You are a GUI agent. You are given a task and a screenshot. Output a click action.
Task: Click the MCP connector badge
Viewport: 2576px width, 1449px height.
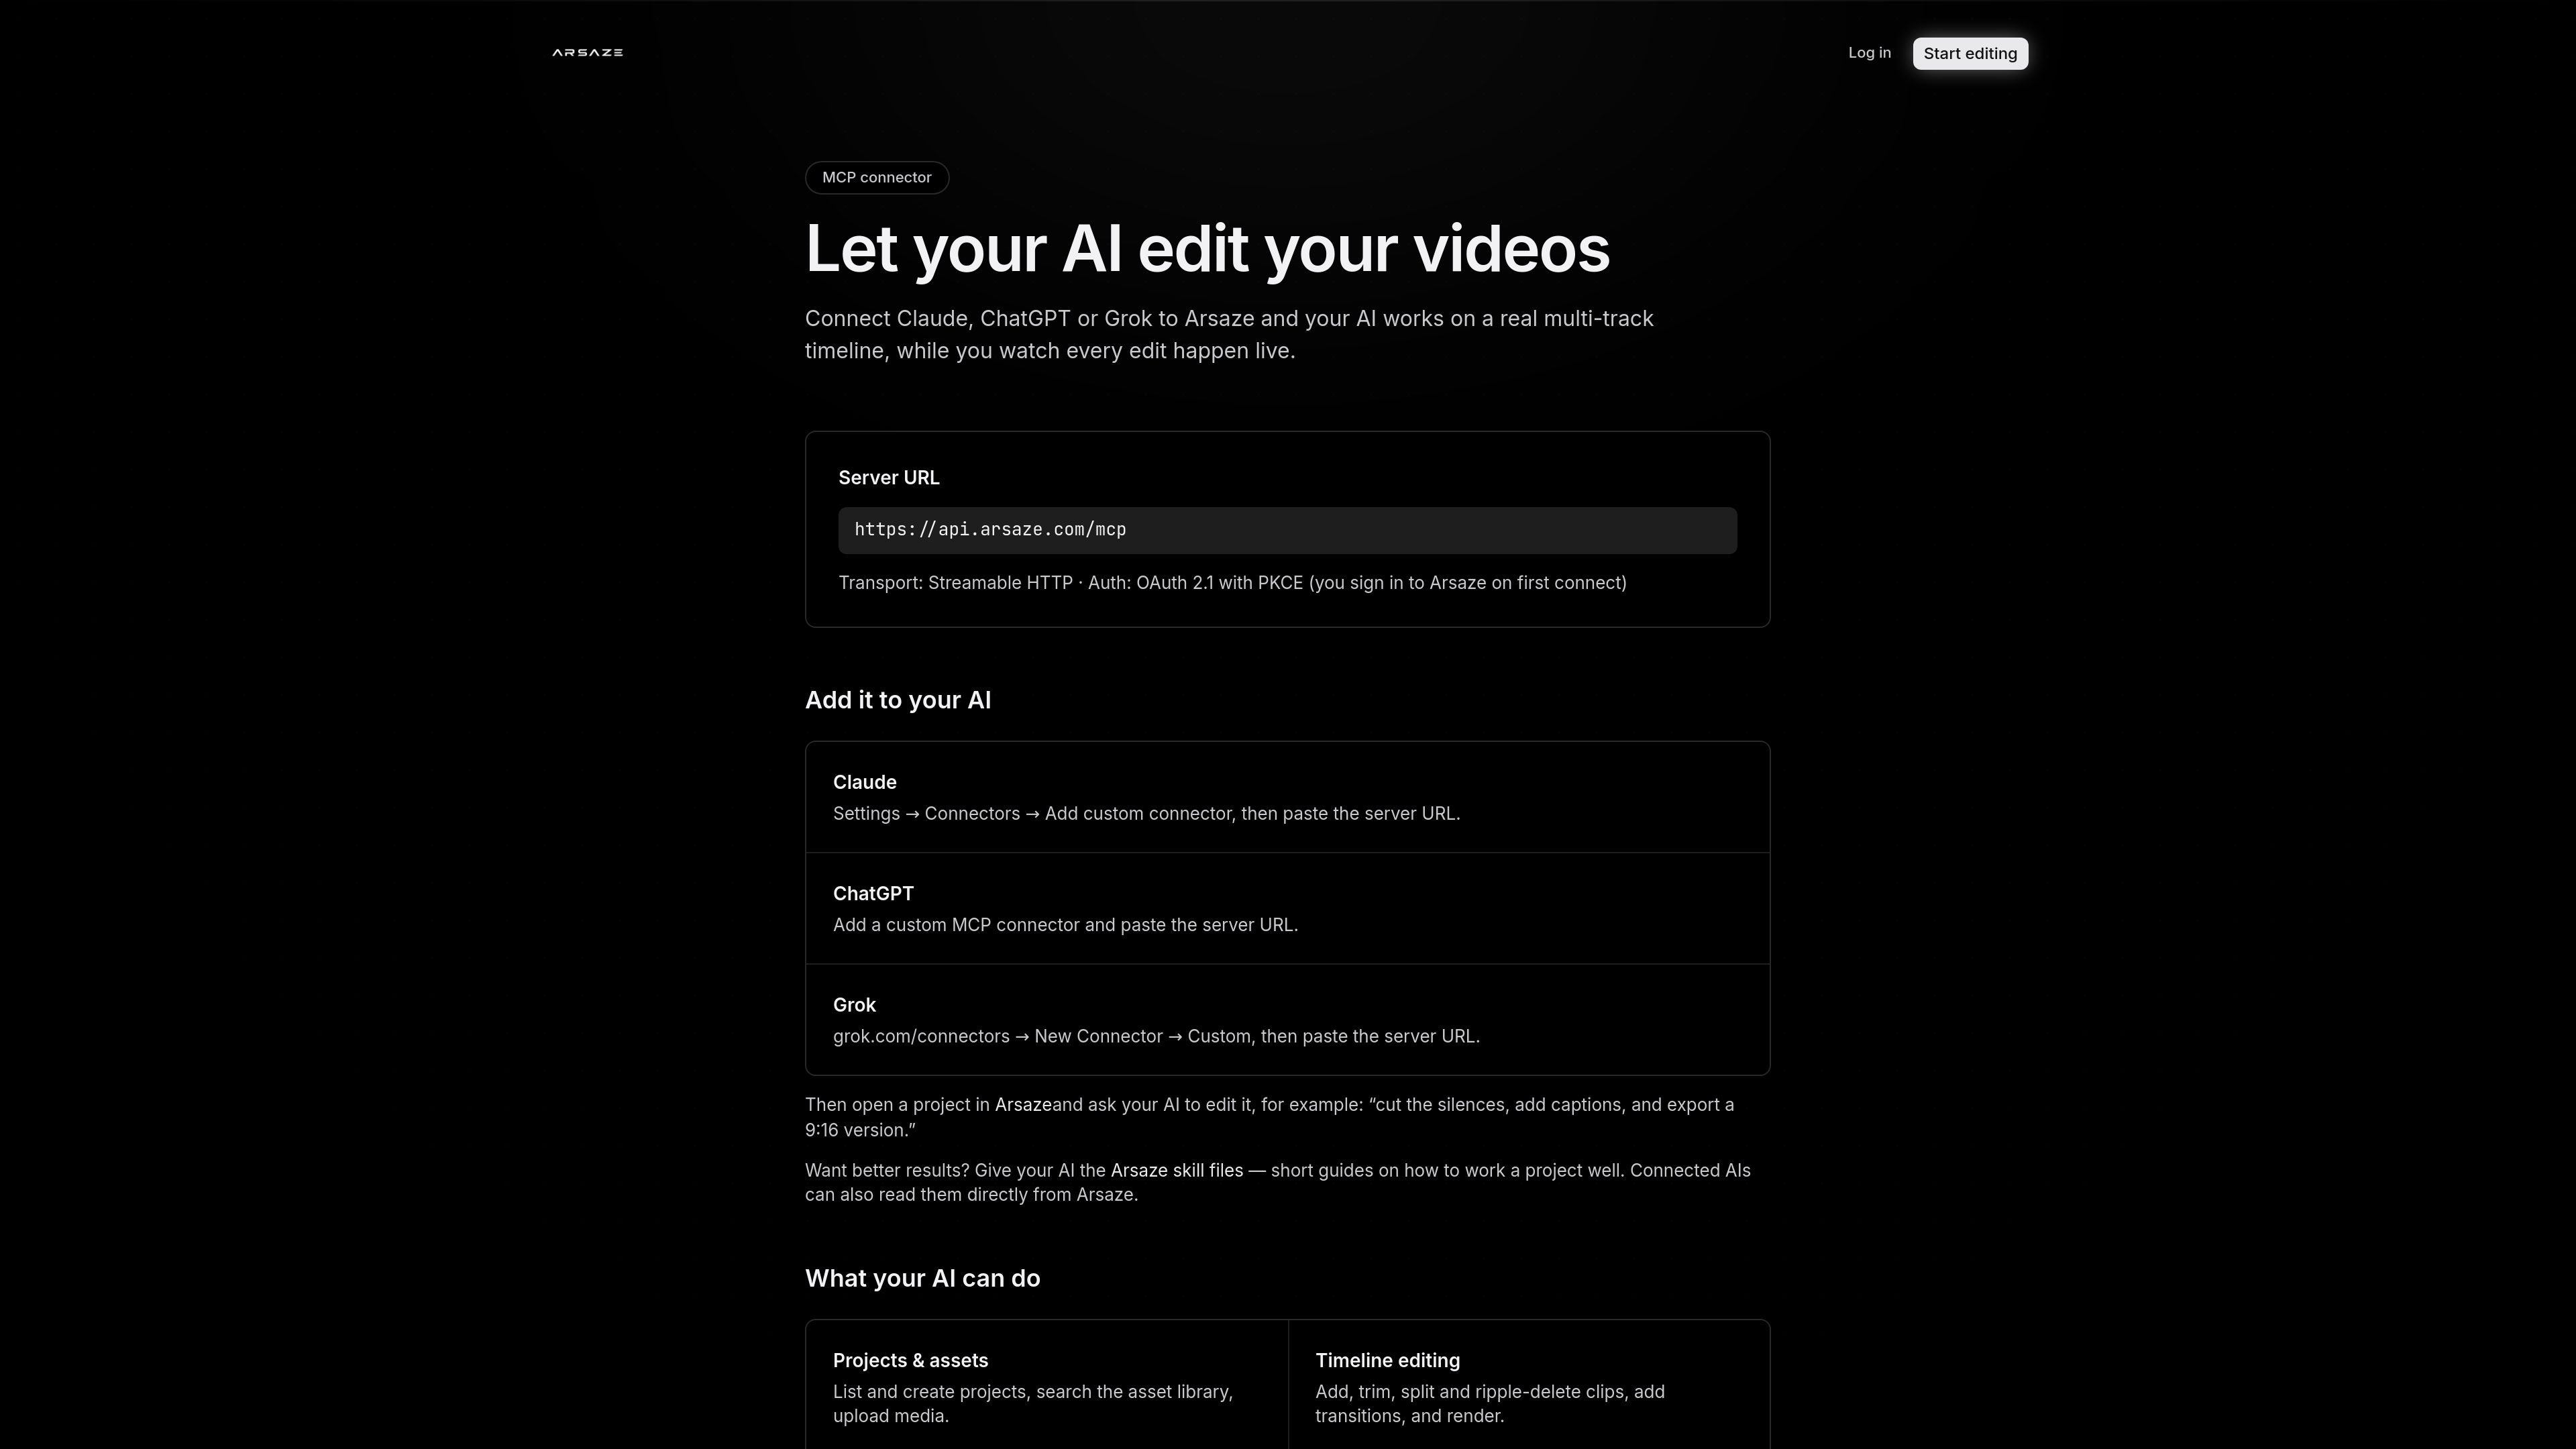click(x=877, y=177)
